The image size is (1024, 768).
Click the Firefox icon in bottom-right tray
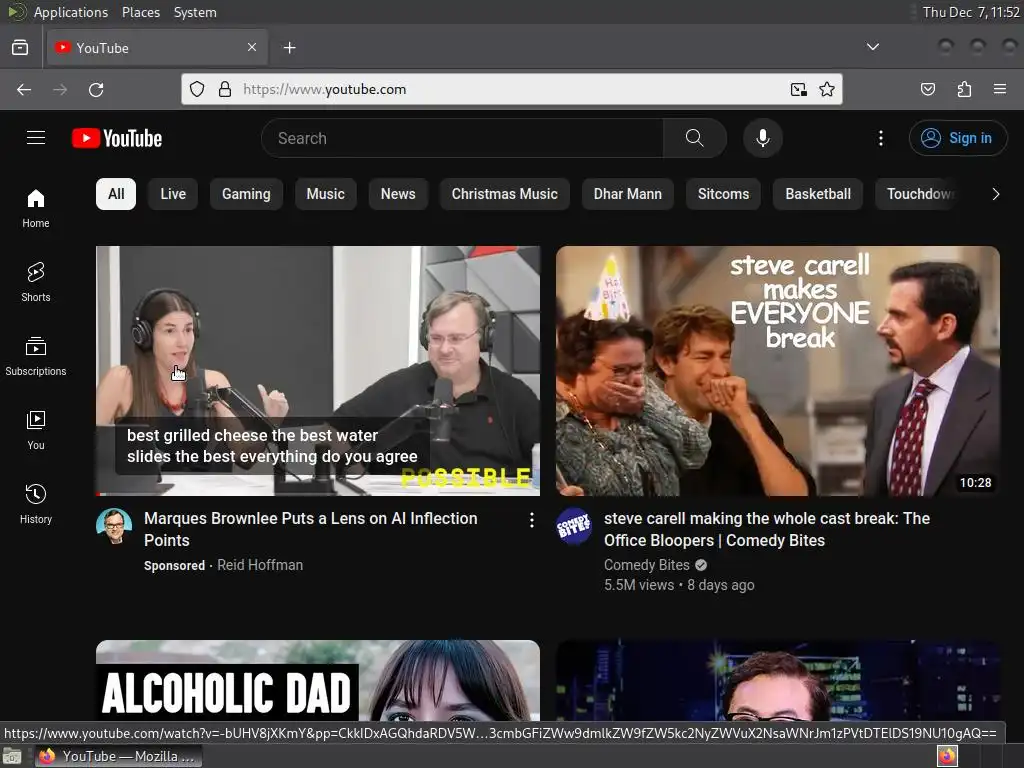[946, 756]
